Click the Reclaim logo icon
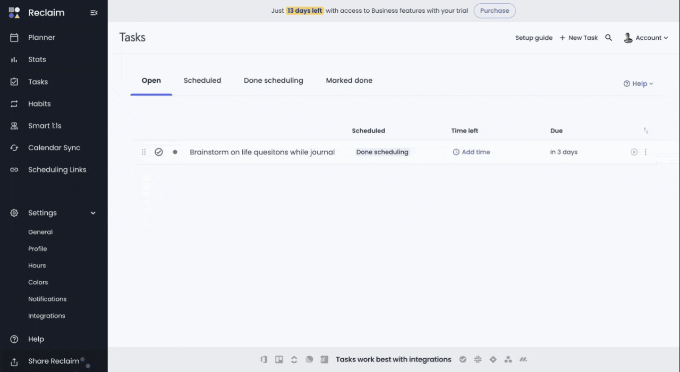Screen dimensions: 680x372 [14, 13]
